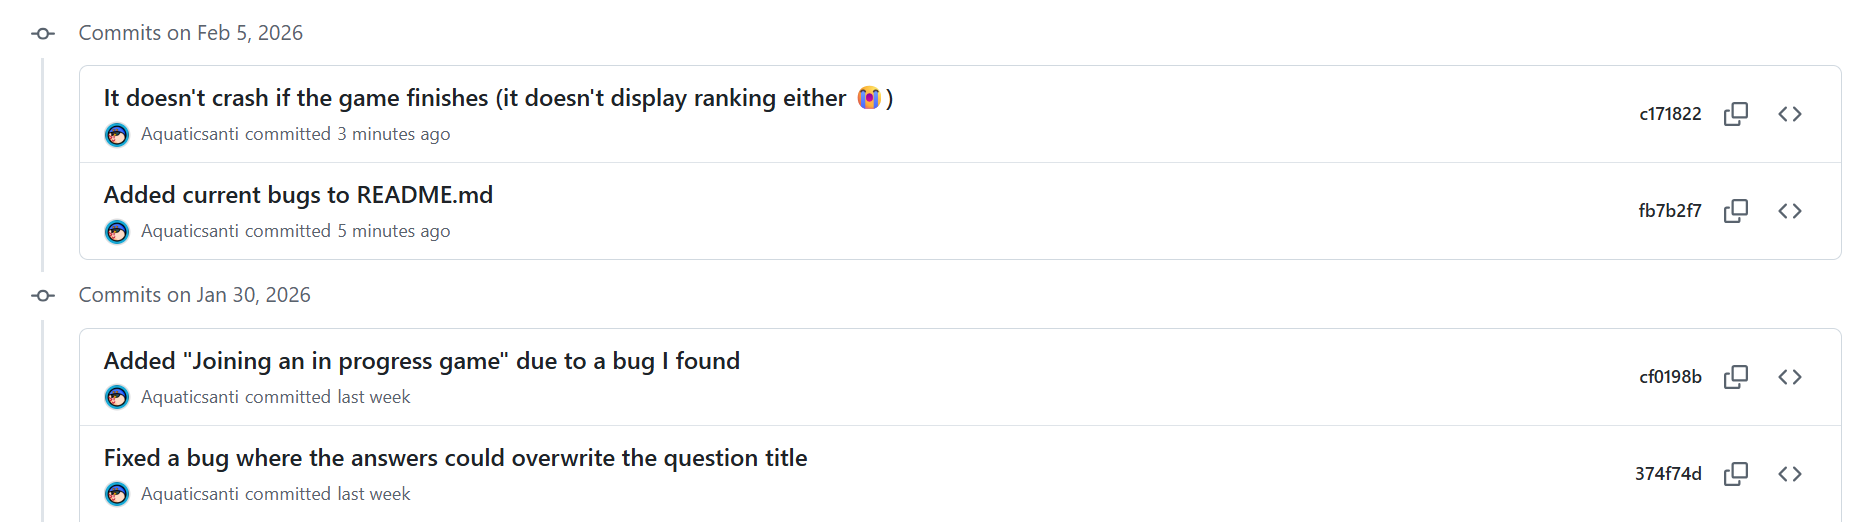Click the c171822 commit hash
The image size is (1871, 522).
(x=1670, y=114)
